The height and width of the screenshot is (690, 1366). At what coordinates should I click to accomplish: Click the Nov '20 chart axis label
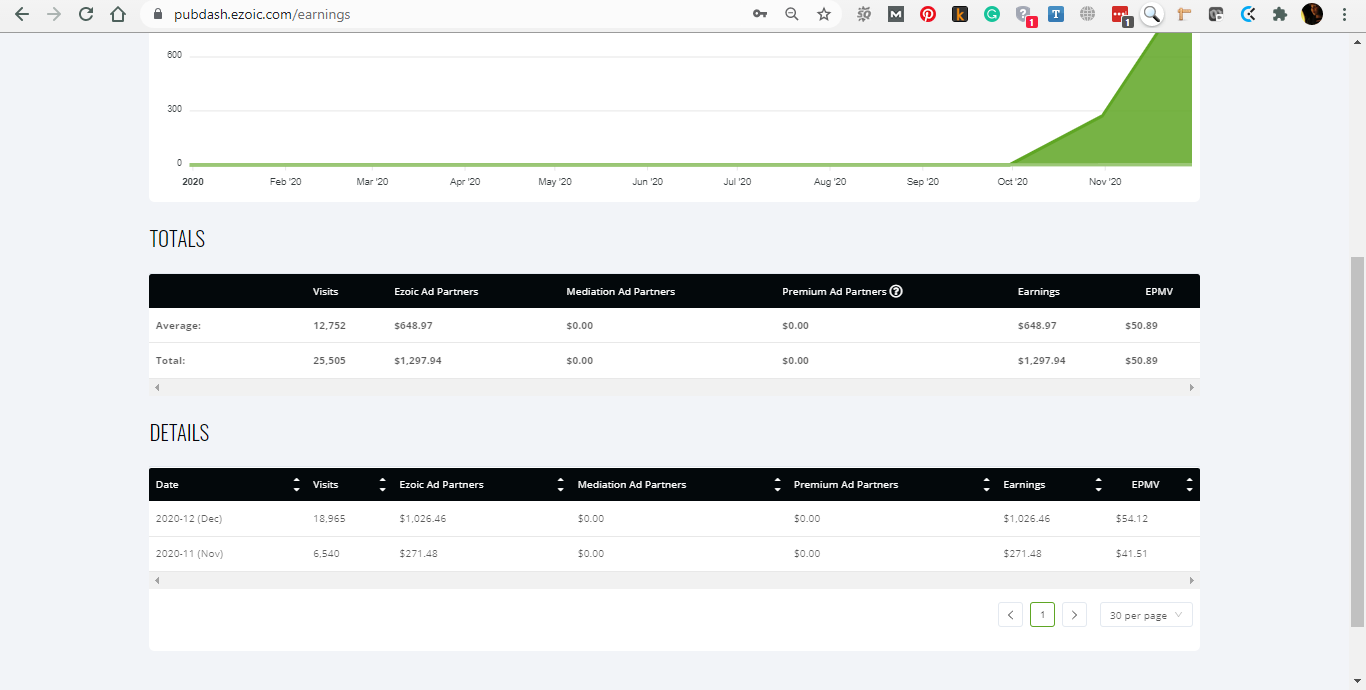(1105, 182)
